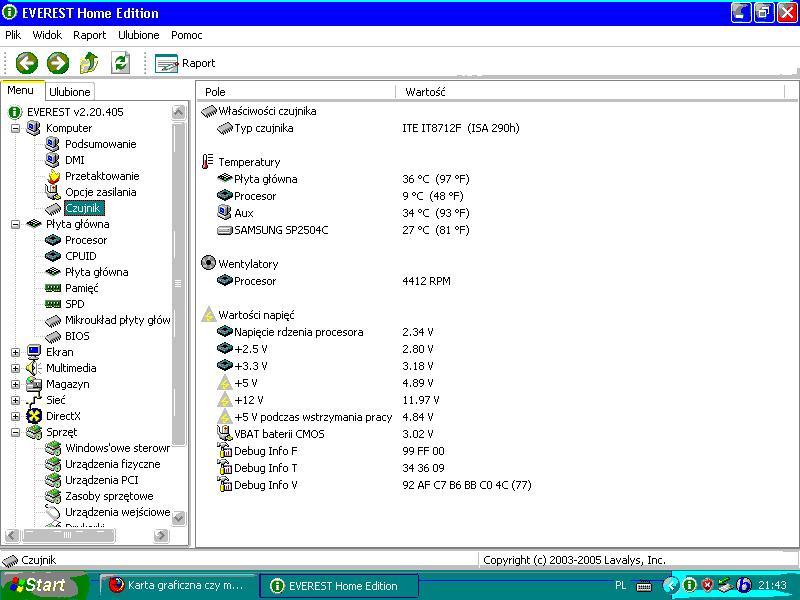
Task: Refresh the sensor readings
Action: click(x=120, y=63)
